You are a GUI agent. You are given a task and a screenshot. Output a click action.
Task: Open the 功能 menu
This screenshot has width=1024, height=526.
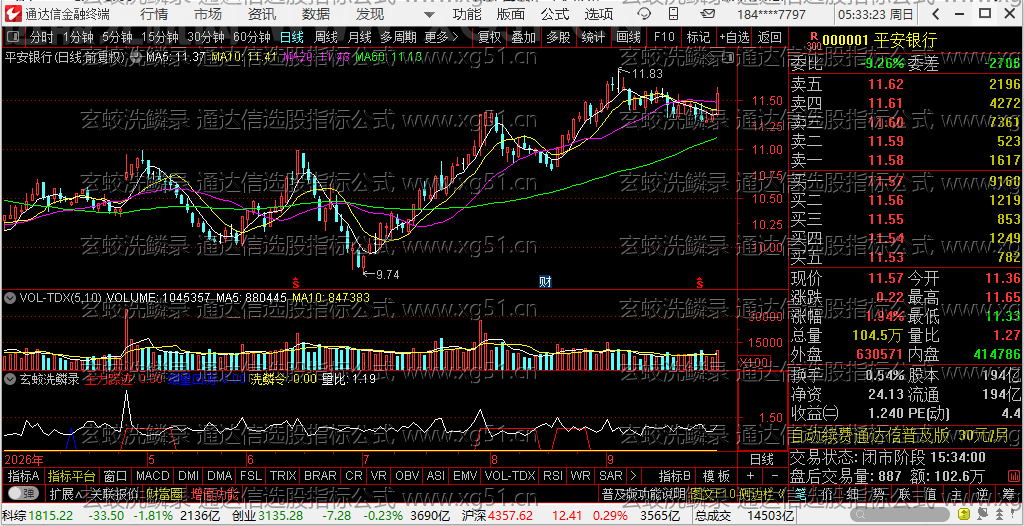click(467, 14)
